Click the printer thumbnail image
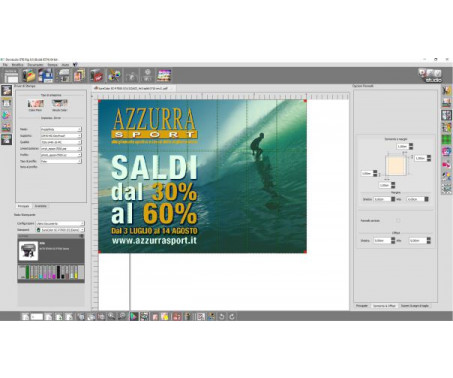The width and height of the screenshot is (453, 378). [28, 250]
